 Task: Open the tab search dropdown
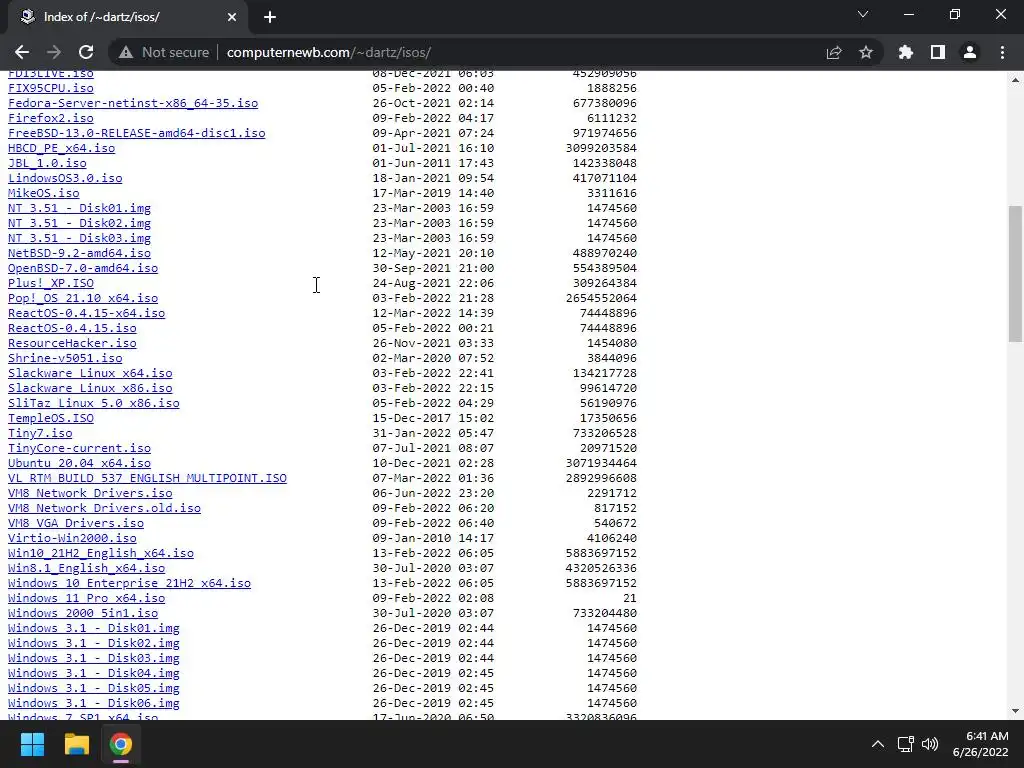(863, 14)
